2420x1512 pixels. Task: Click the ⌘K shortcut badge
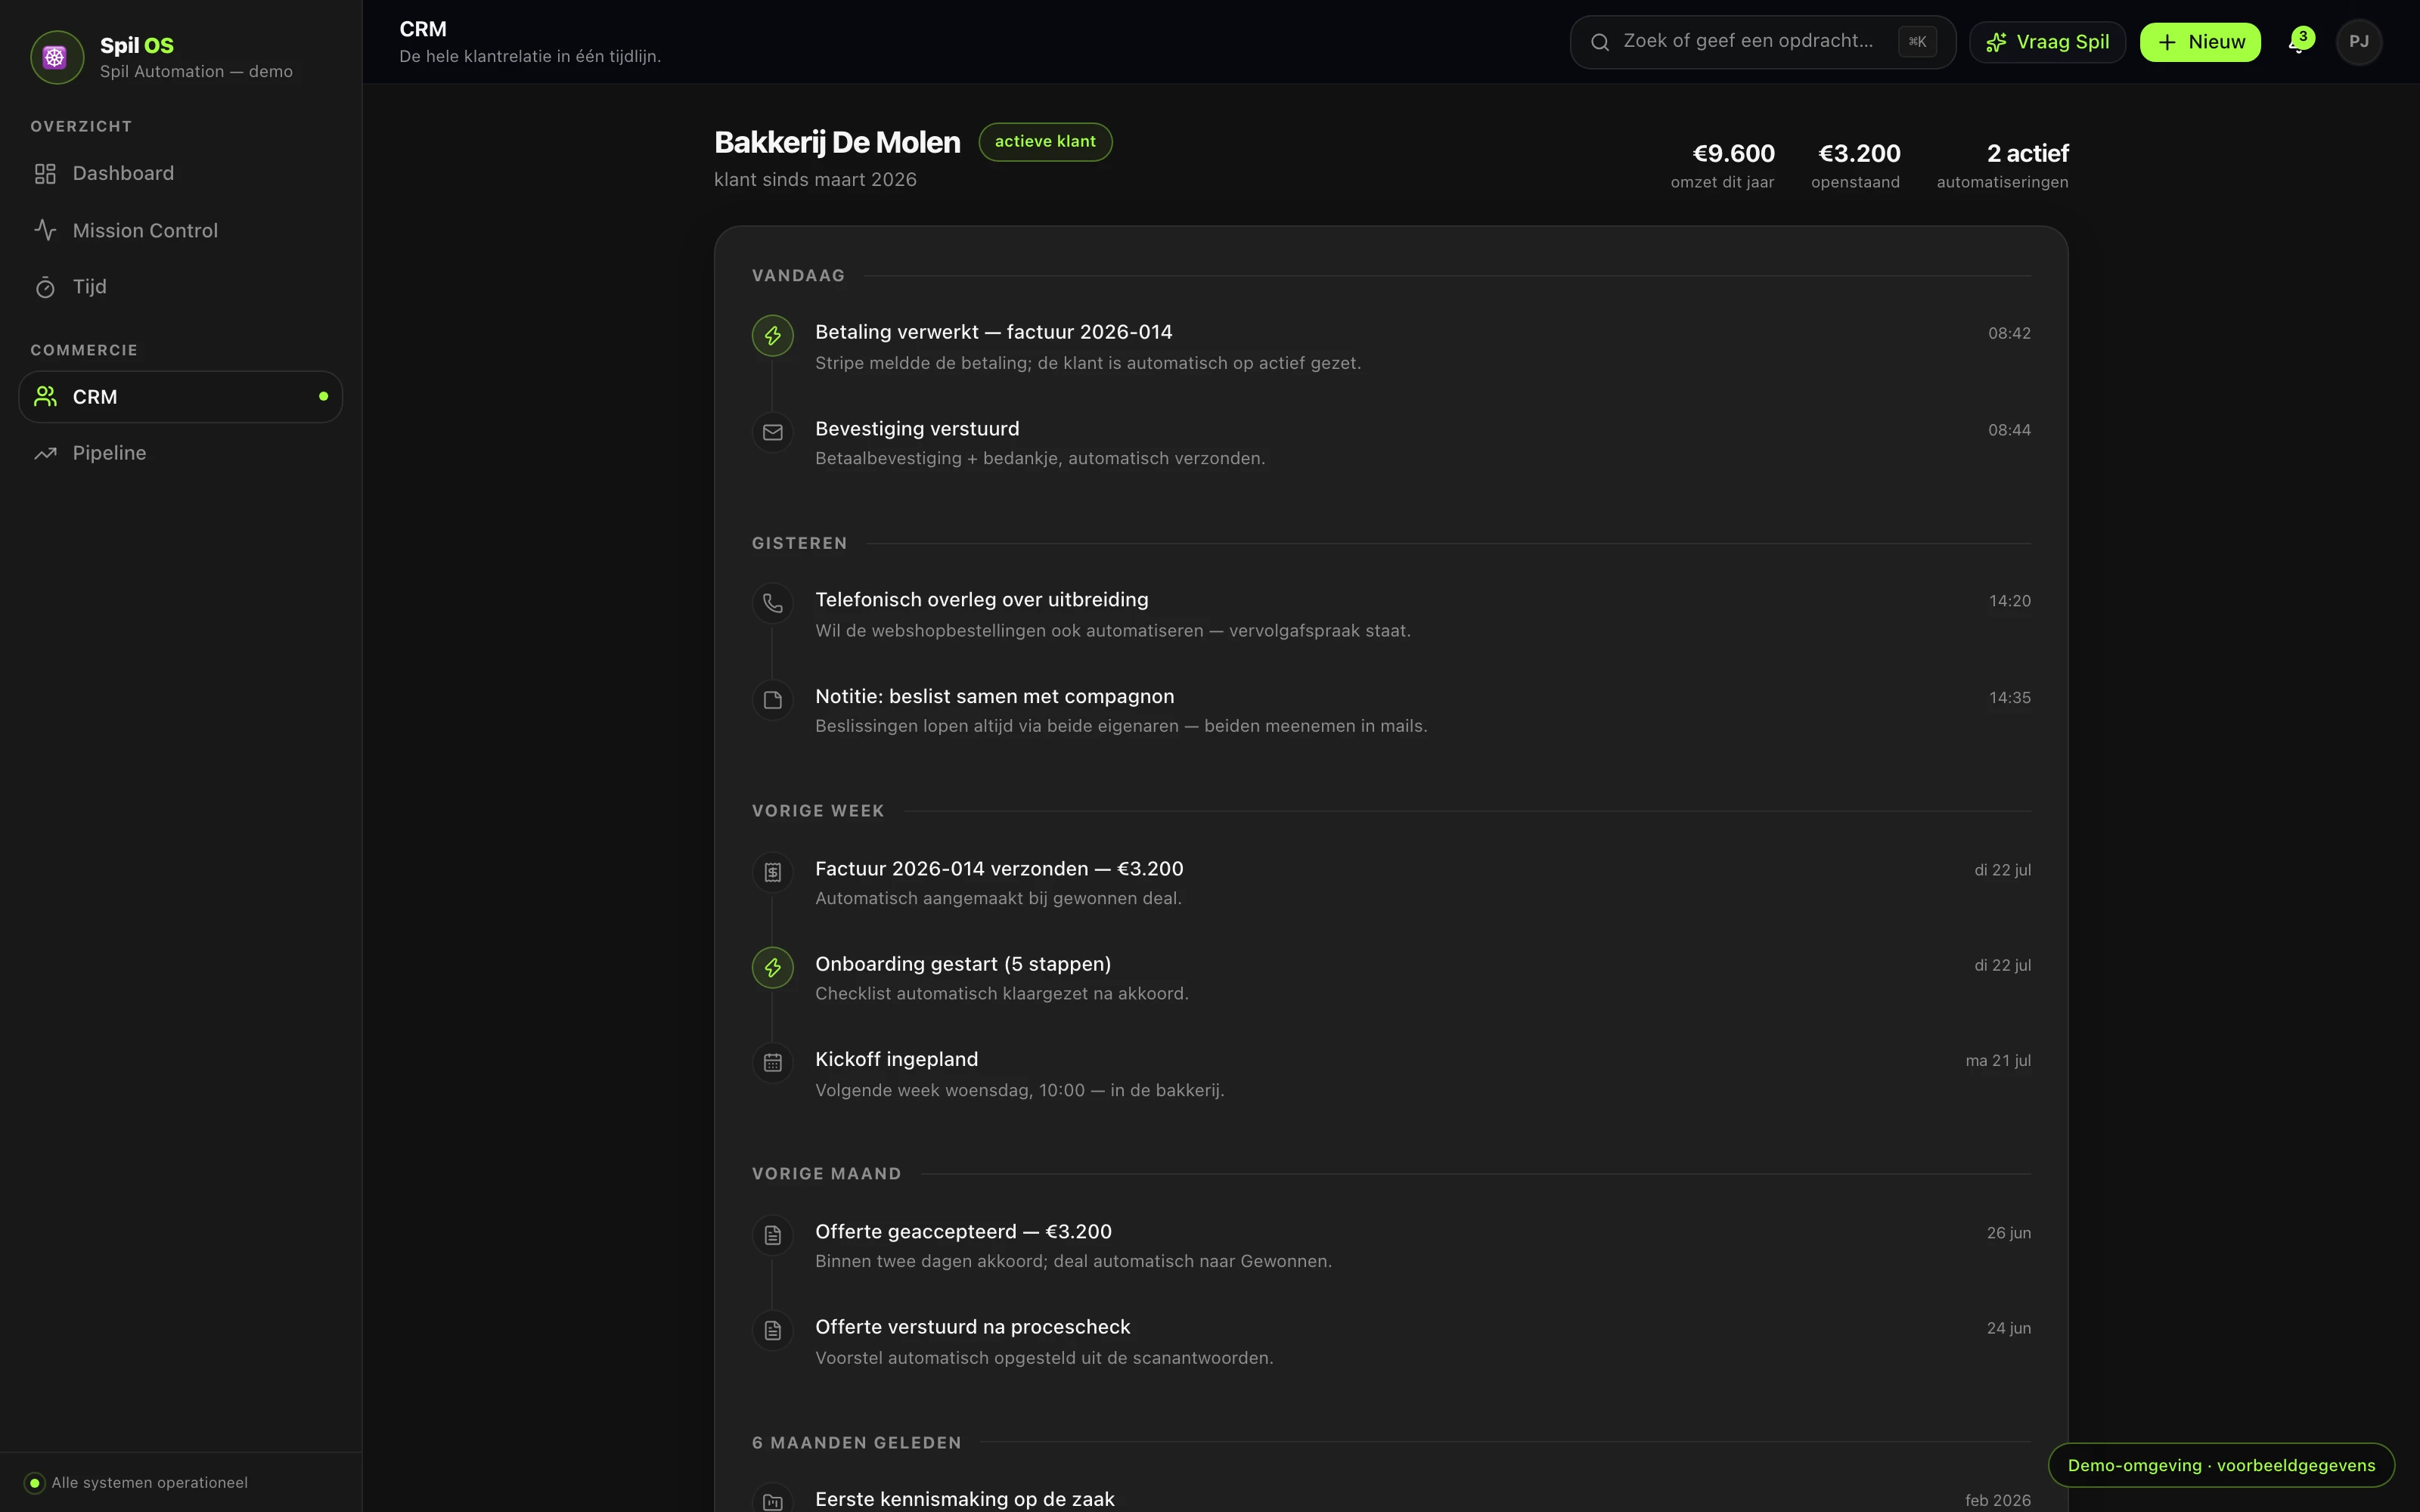point(1917,42)
